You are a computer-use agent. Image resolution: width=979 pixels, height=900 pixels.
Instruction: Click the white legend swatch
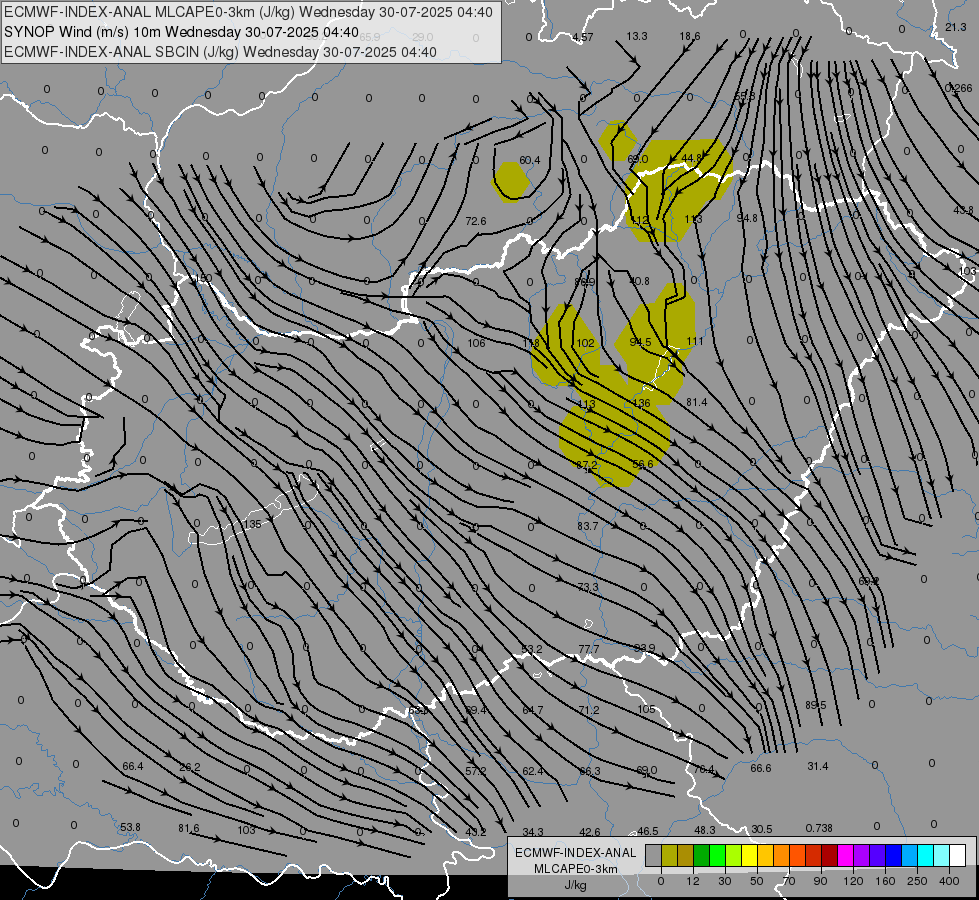point(958,856)
